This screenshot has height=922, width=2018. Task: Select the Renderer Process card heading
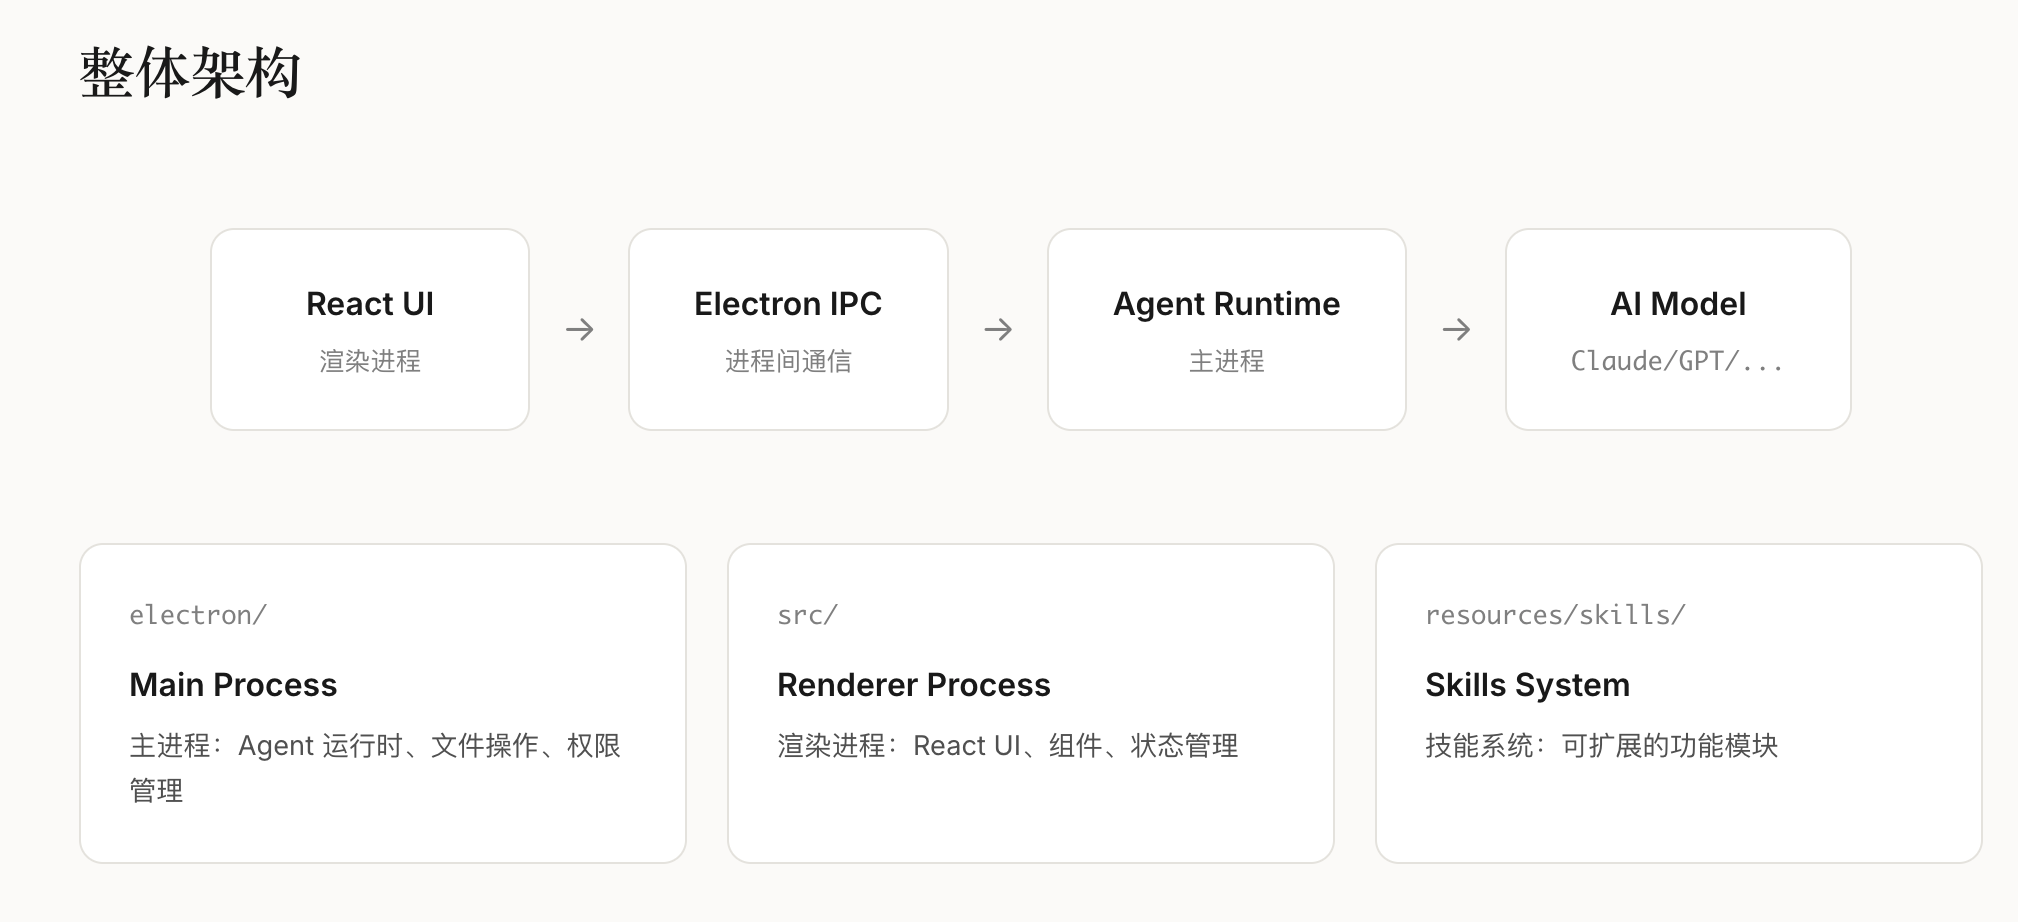tap(913, 685)
